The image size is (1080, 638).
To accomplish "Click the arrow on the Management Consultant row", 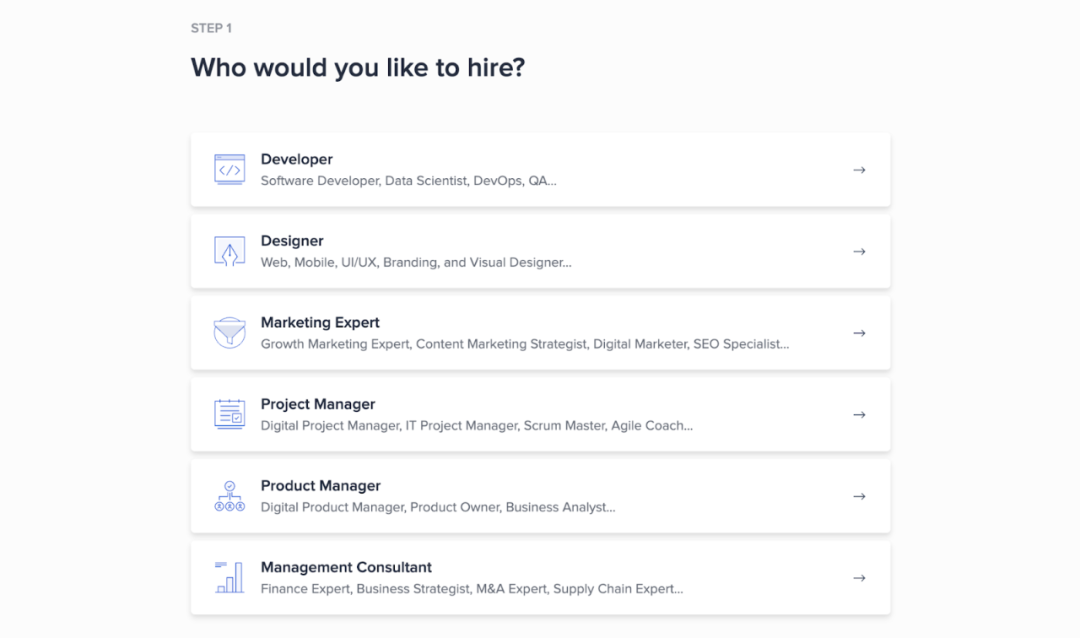I will pyautogui.click(x=859, y=578).
